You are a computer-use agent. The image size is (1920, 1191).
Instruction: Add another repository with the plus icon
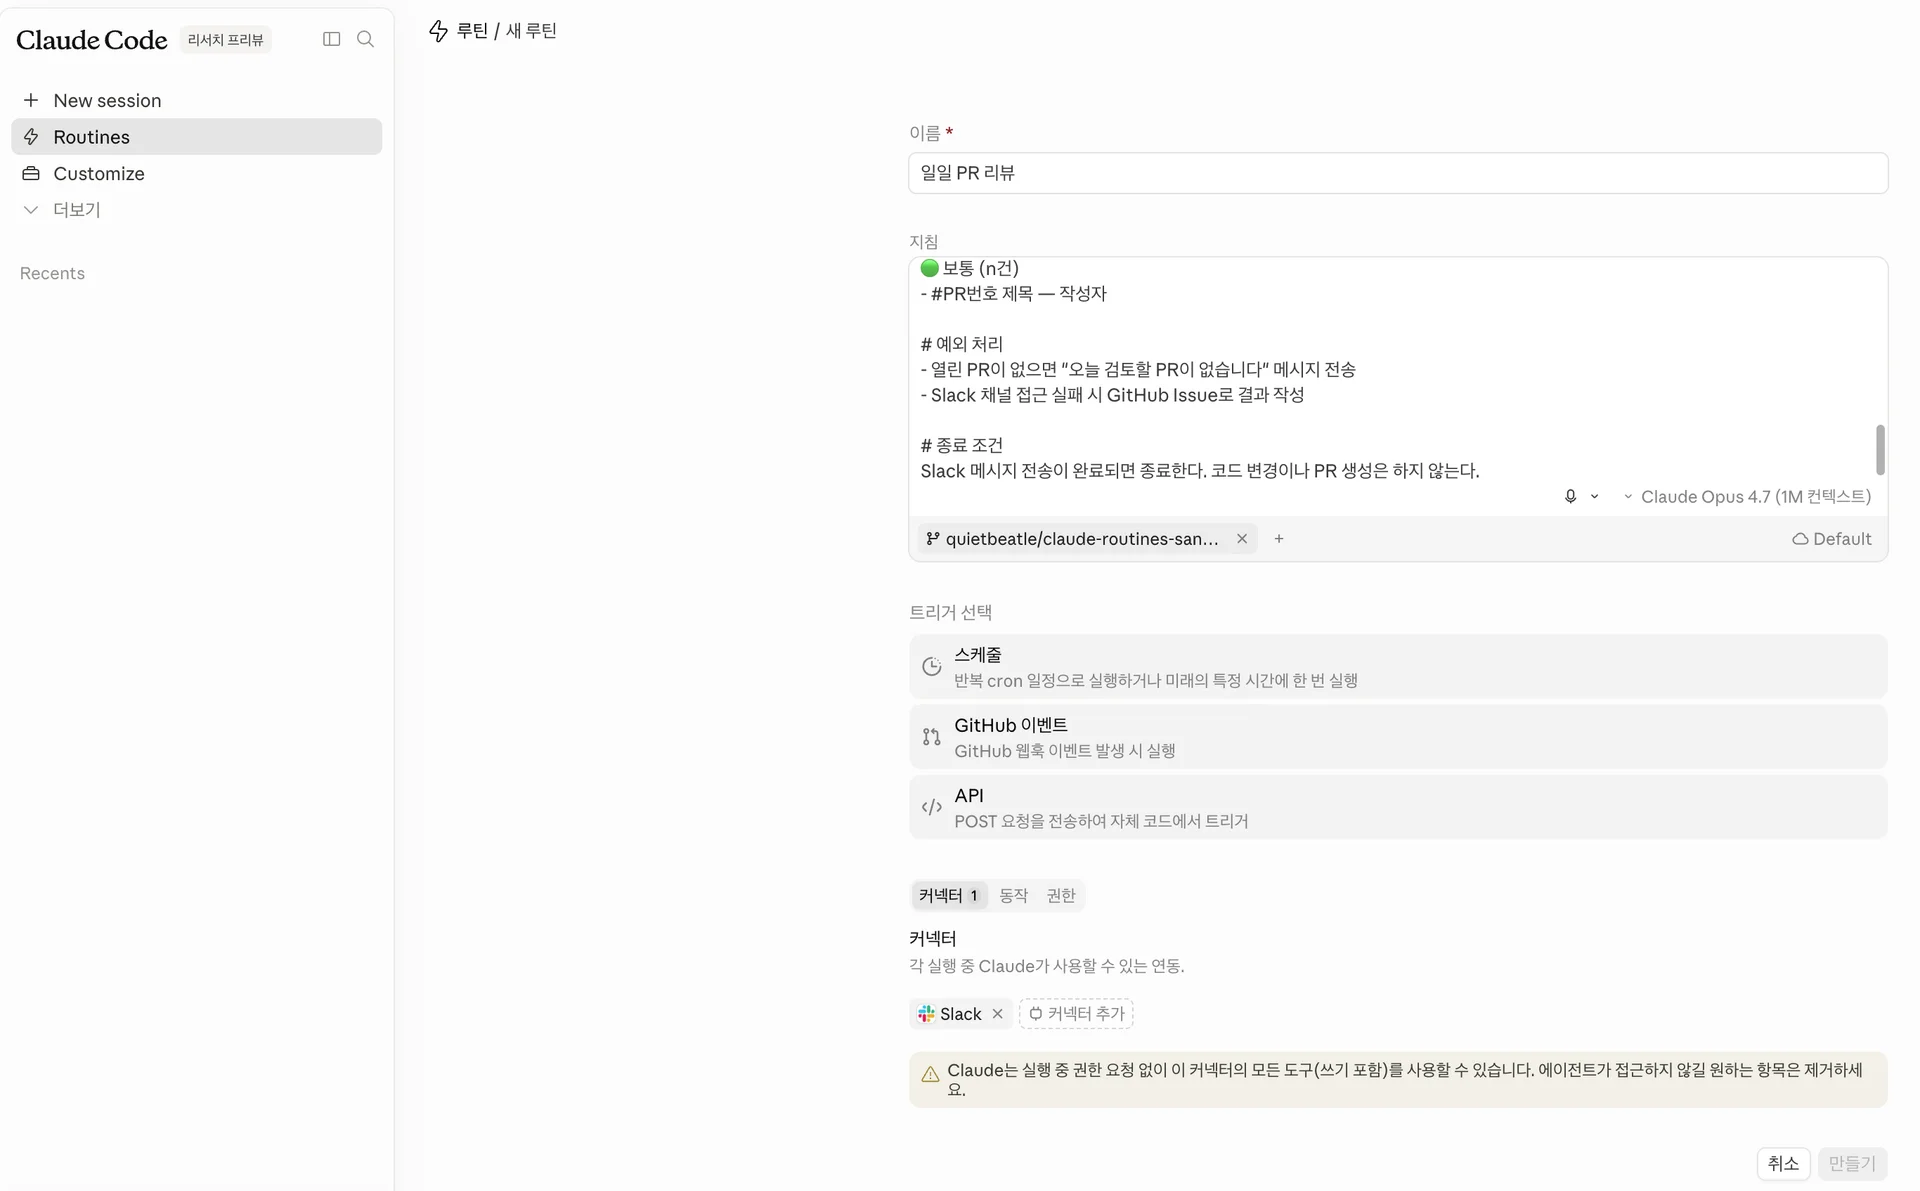(x=1279, y=538)
